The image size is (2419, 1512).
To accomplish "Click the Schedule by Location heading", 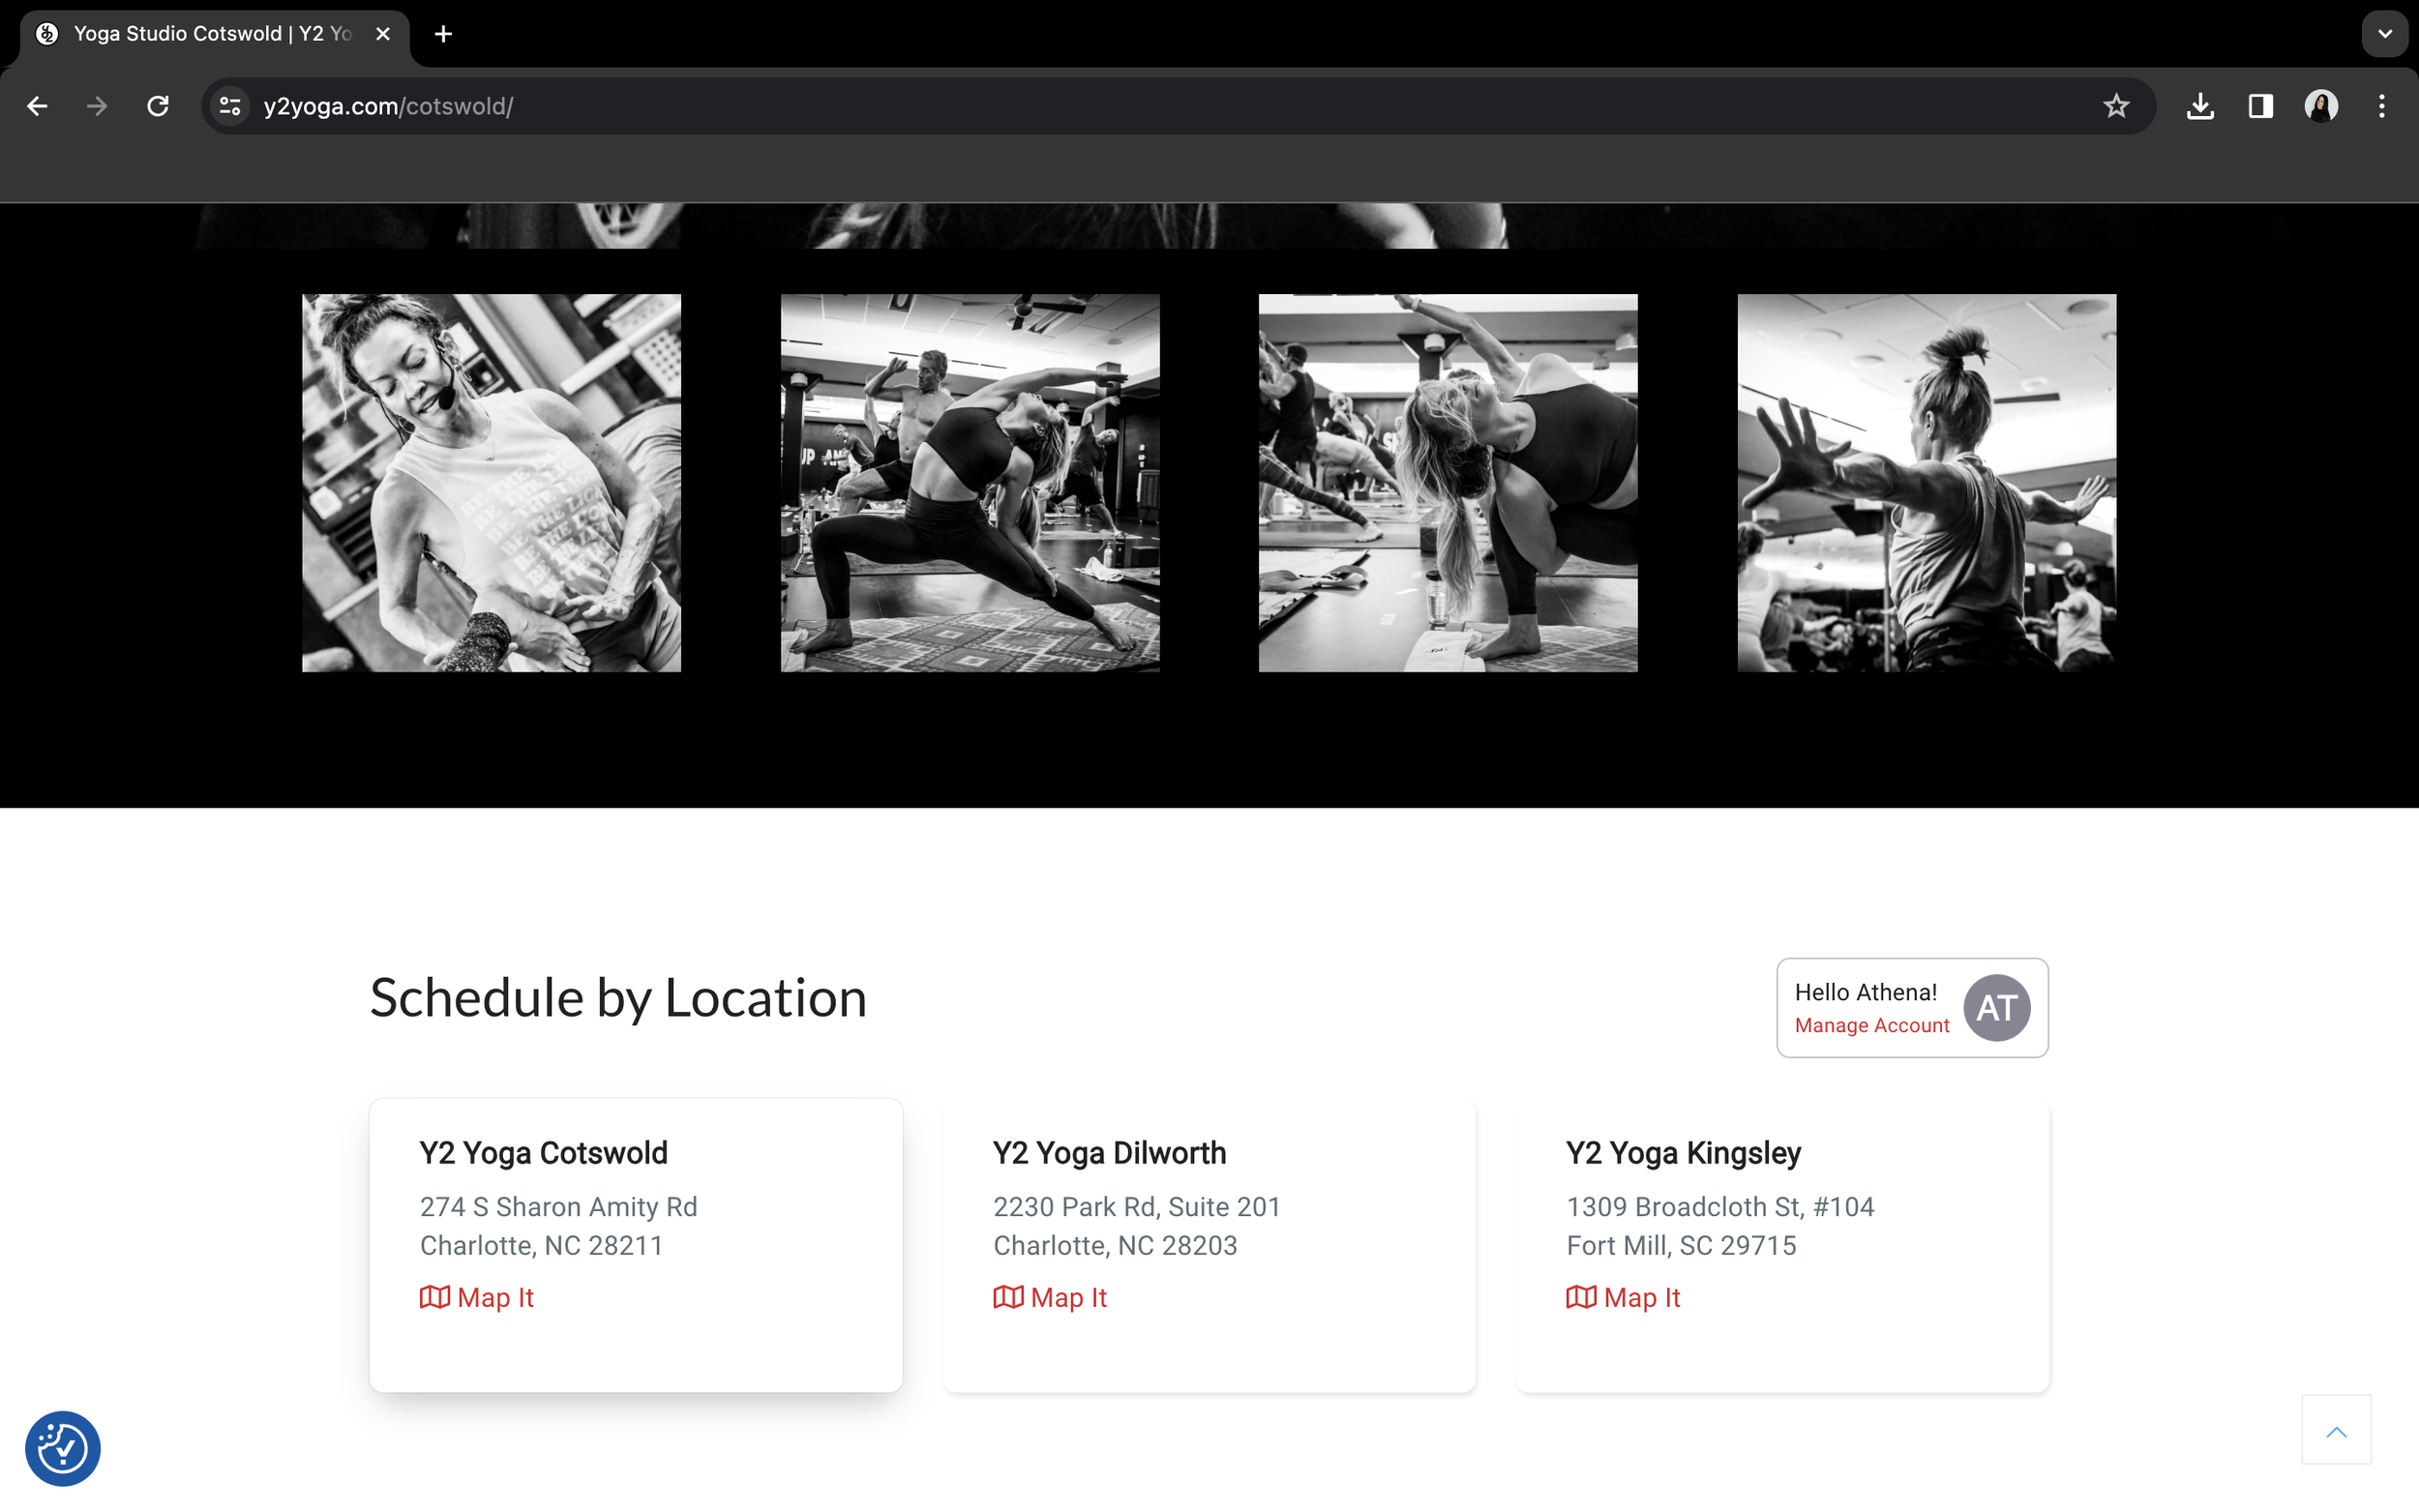I will (618, 998).
